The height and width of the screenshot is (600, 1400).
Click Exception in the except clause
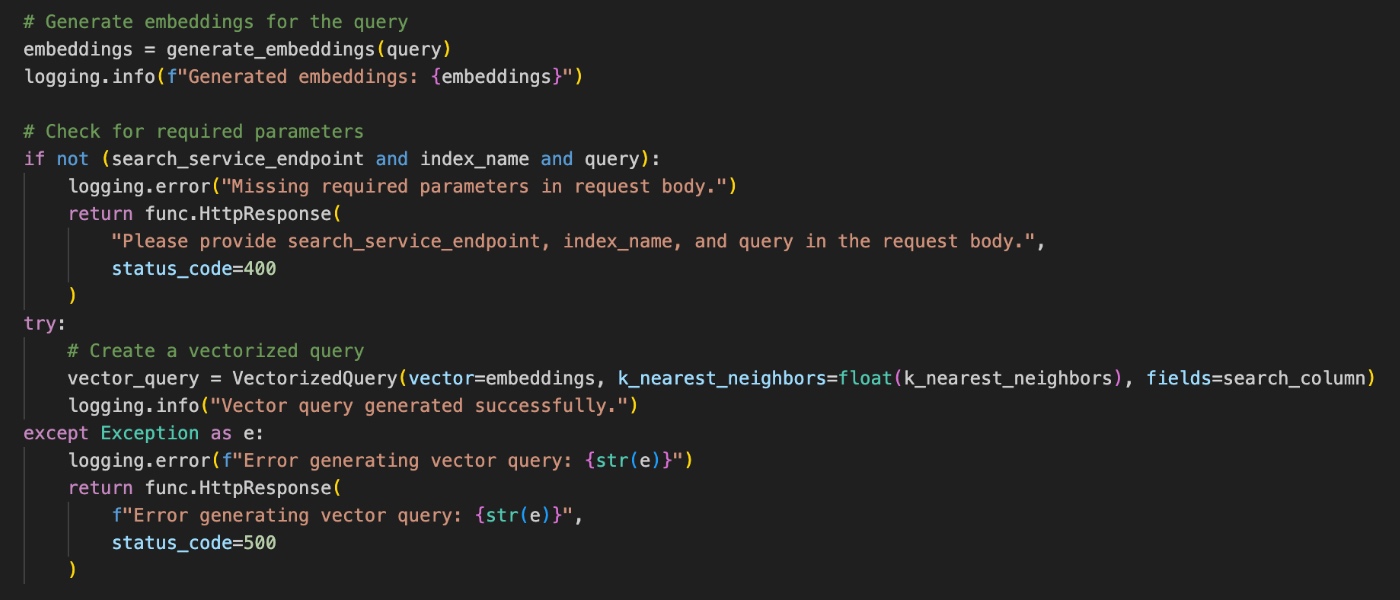tap(150, 433)
